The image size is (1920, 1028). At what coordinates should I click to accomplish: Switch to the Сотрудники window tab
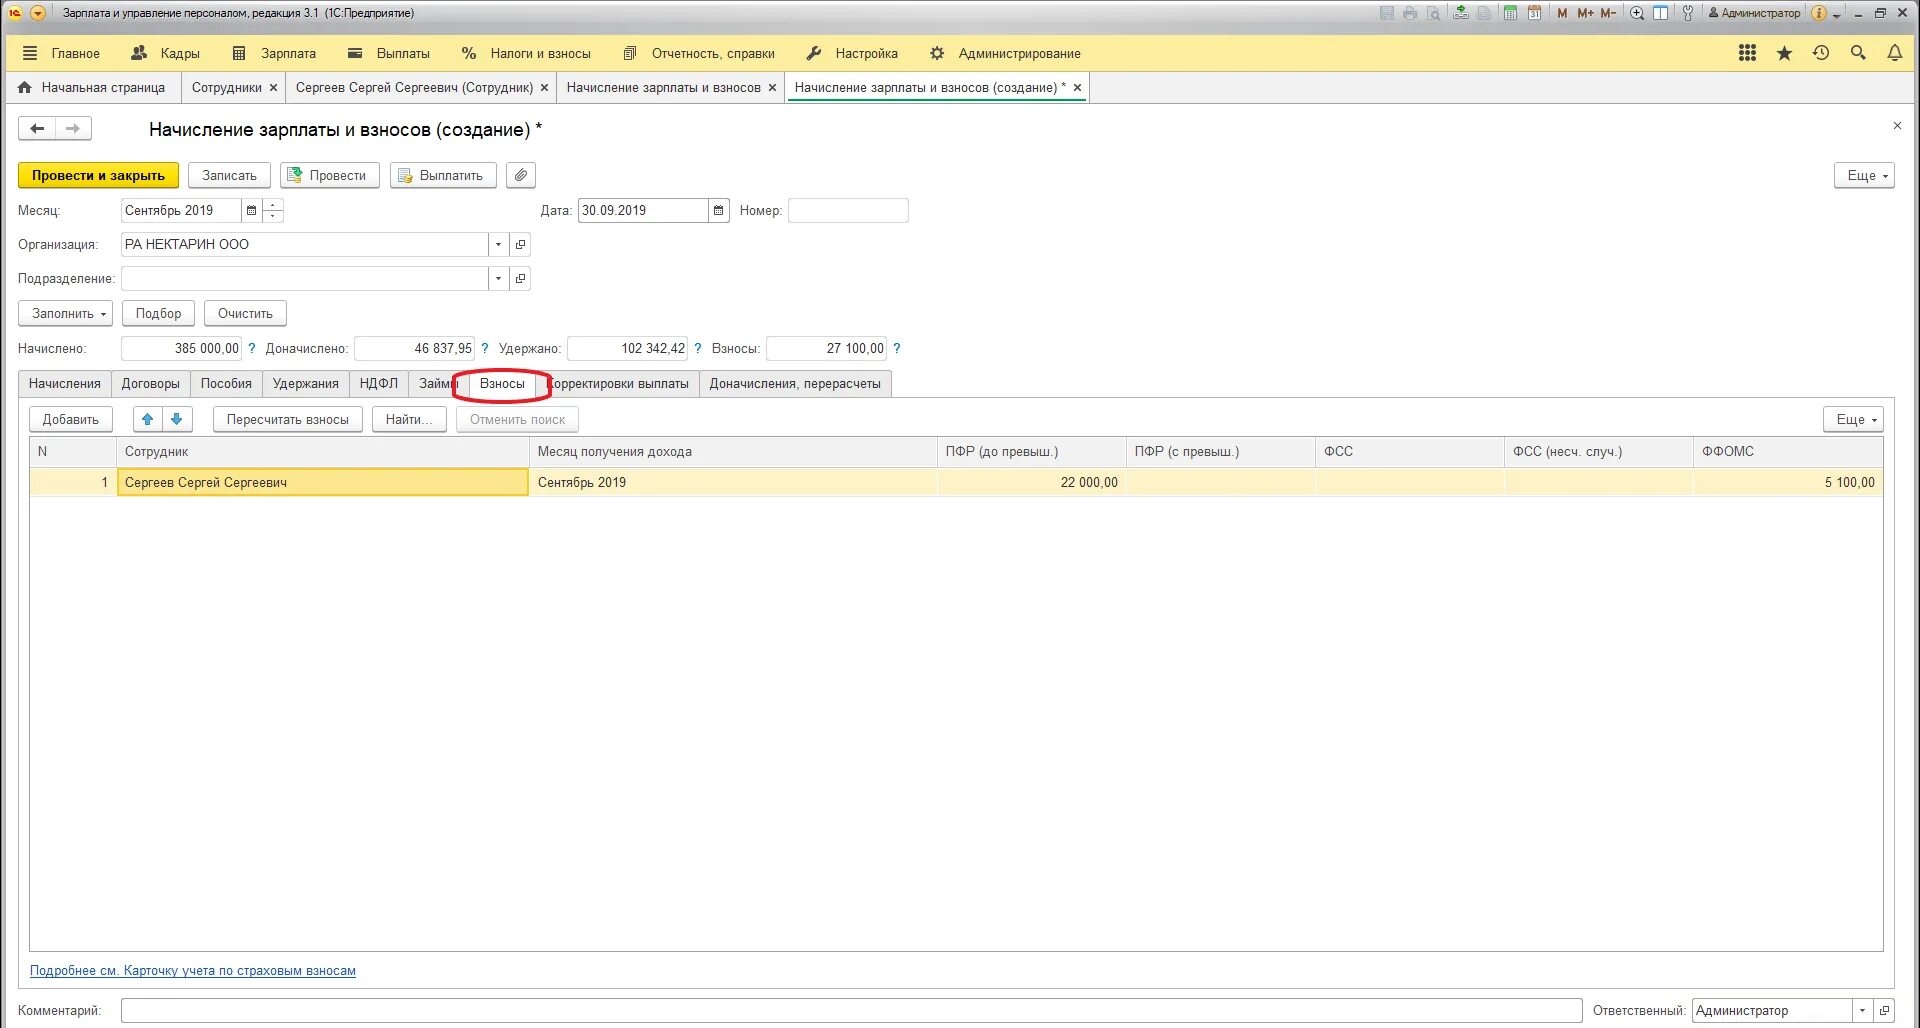[227, 87]
